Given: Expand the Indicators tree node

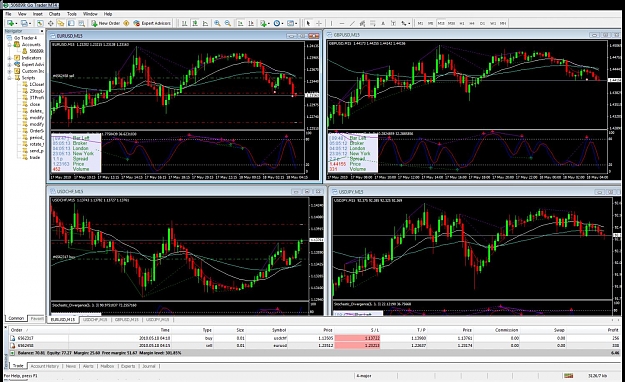Looking at the screenshot, I should pyautogui.click(x=10, y=58).
